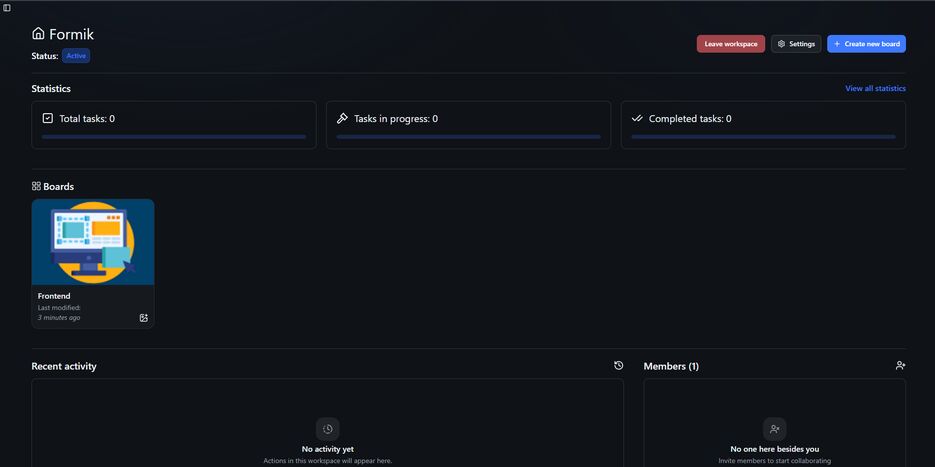The width and height of the screenshot is (935, 467).
Task: Click the '3 minutes ago' timestamp
Action: 59,317
